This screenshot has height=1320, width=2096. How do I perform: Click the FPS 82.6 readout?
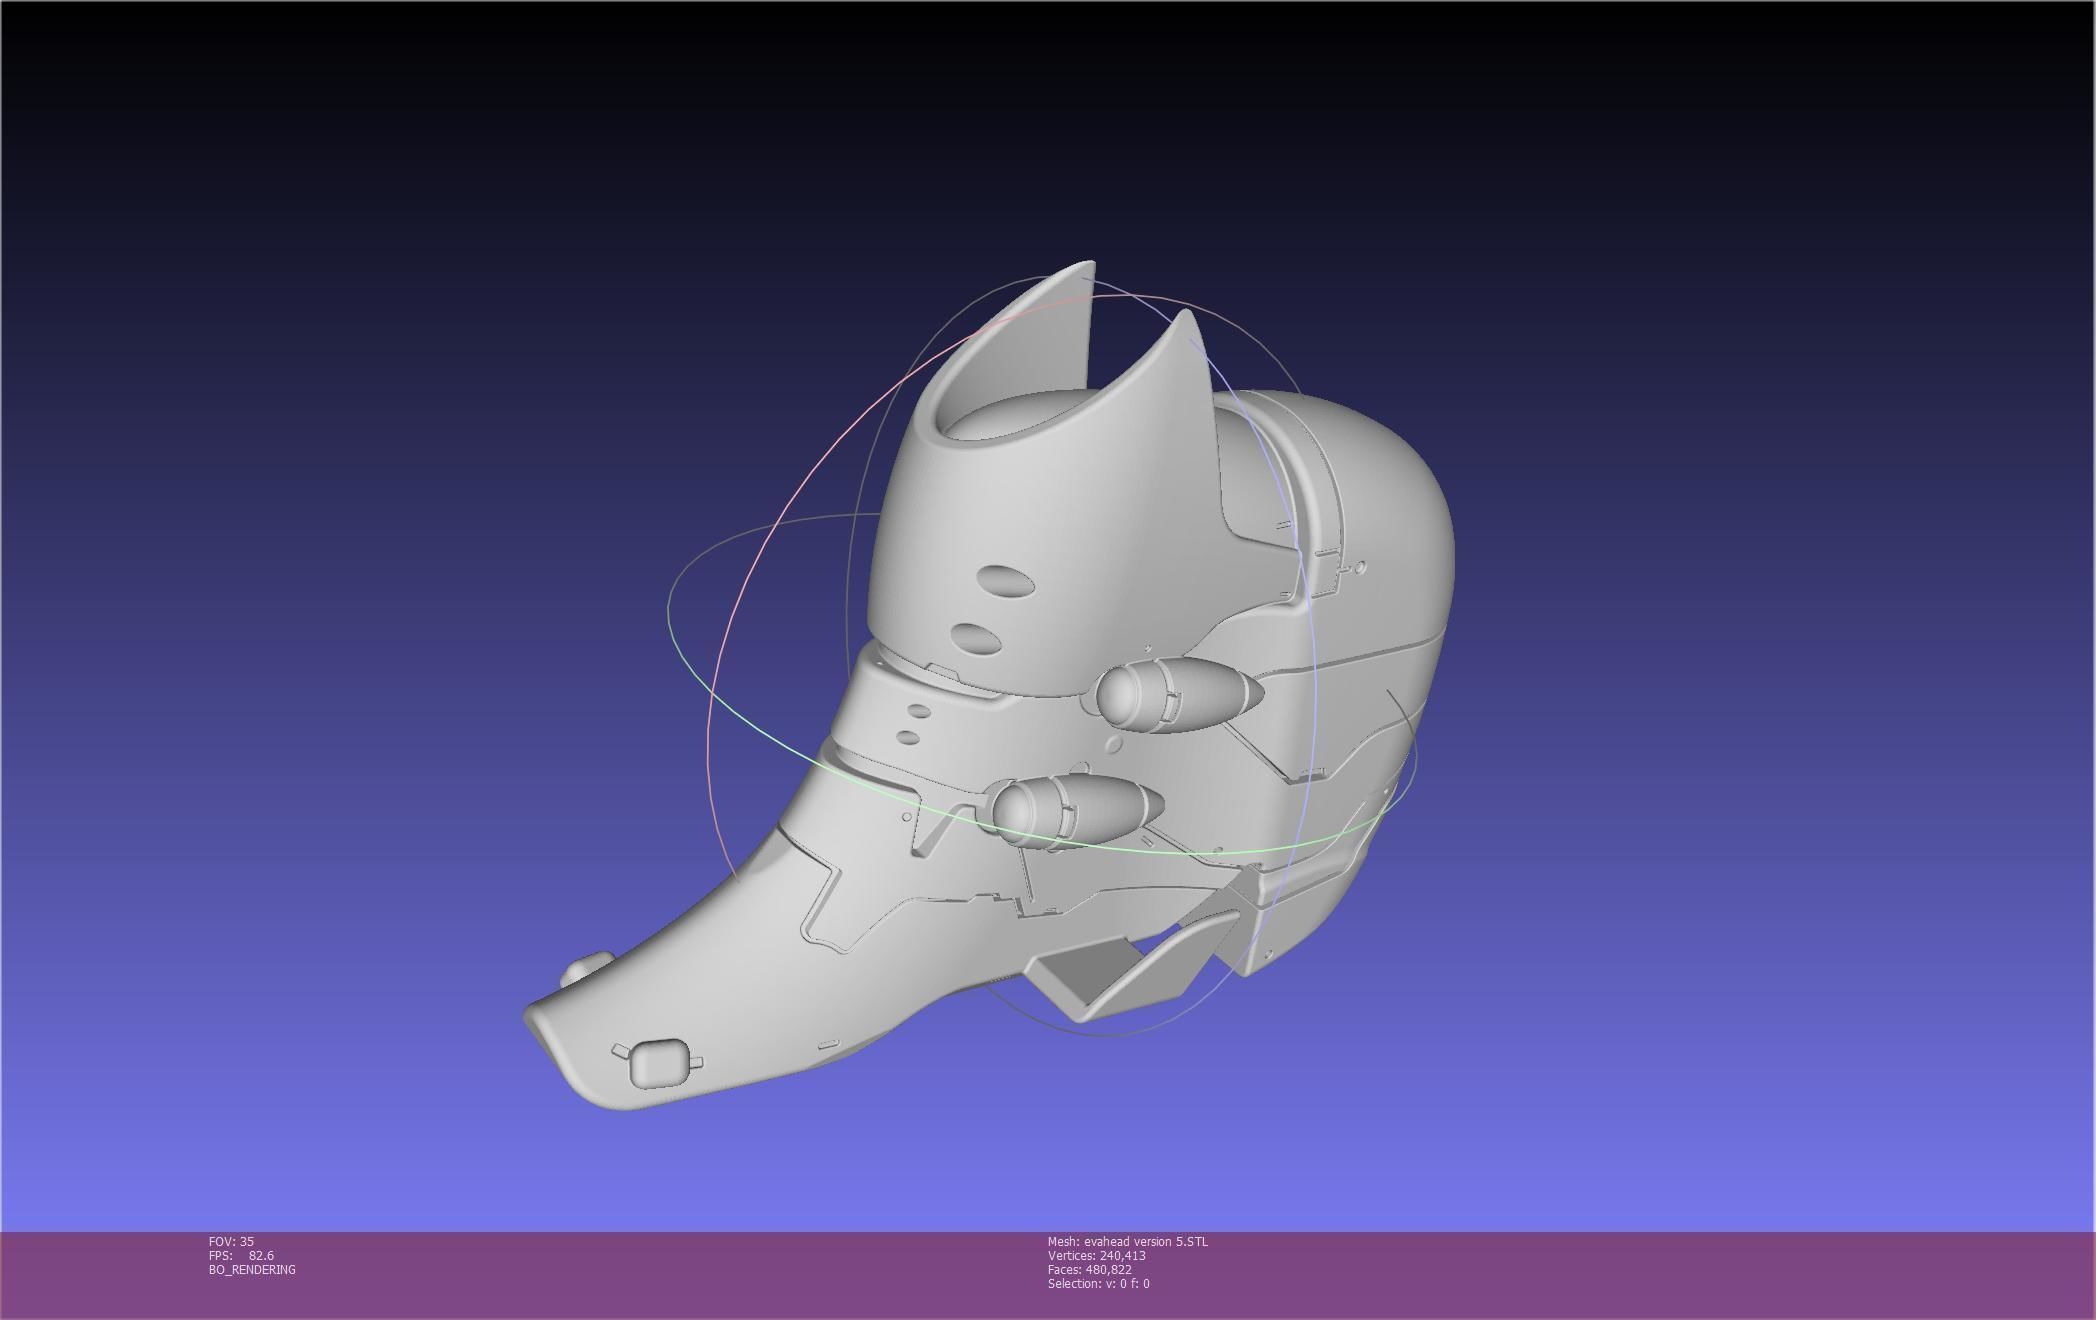[x=241, y=1255]
